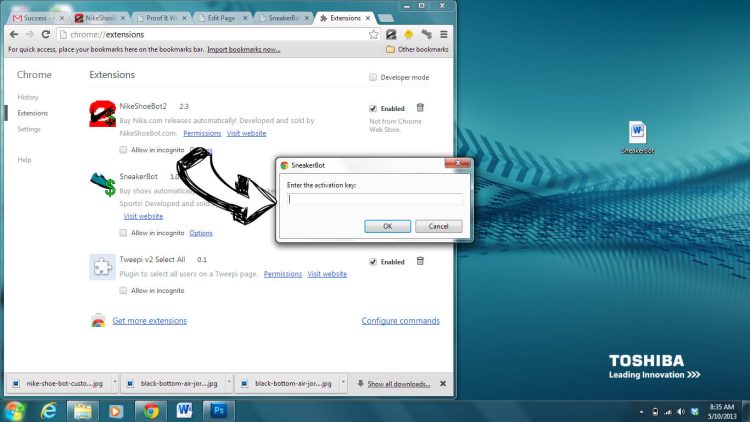The image size is (750, 422).
Task: Launch Internet Explorer from the taskbar
Action: point(48,410)
